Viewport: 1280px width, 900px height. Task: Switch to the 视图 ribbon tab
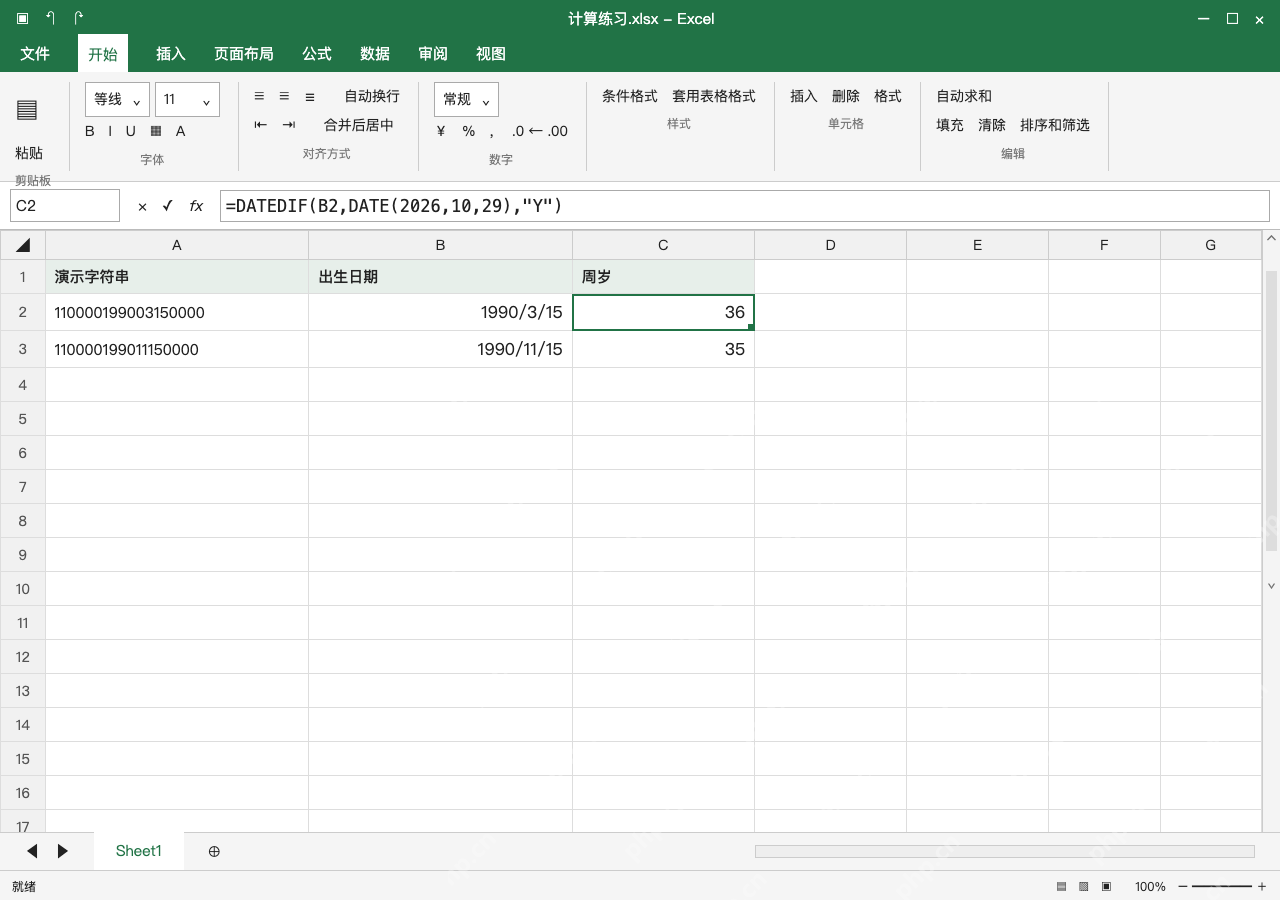(491, 54)
